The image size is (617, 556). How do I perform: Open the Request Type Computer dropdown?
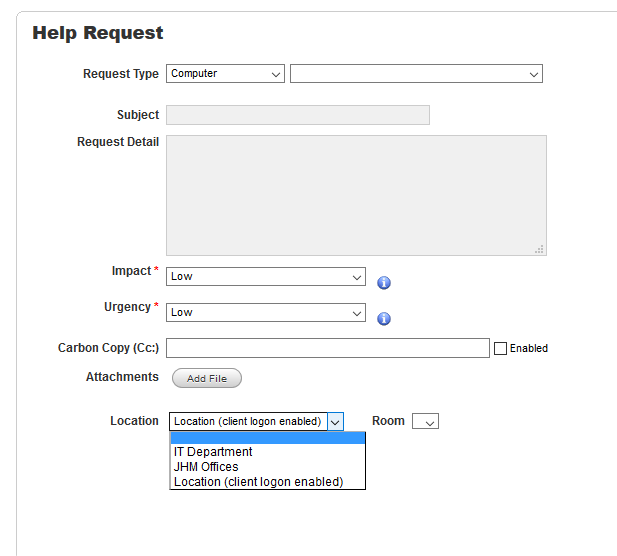[x=226, y=74]
